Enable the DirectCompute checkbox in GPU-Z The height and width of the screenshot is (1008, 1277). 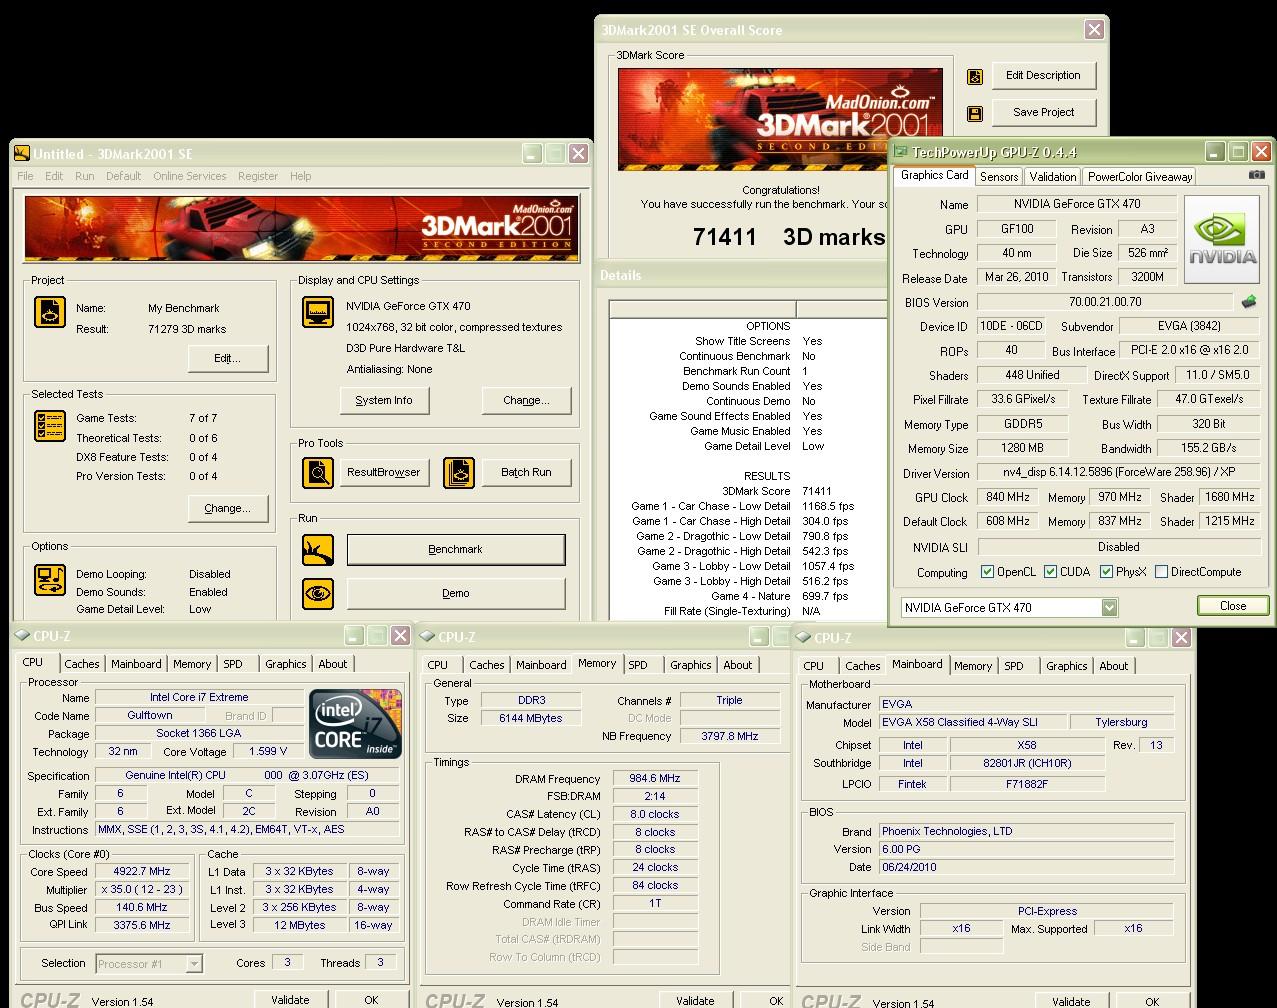[x=1161, y=572]
